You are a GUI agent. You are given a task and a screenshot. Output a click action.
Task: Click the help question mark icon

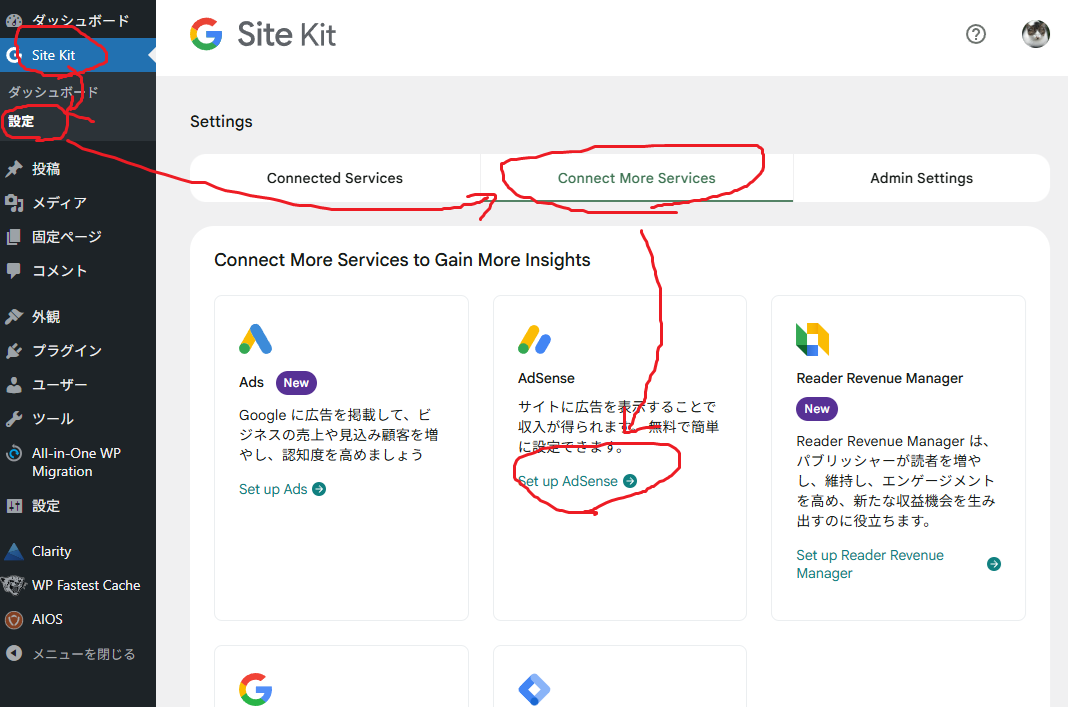pos(976,34)
